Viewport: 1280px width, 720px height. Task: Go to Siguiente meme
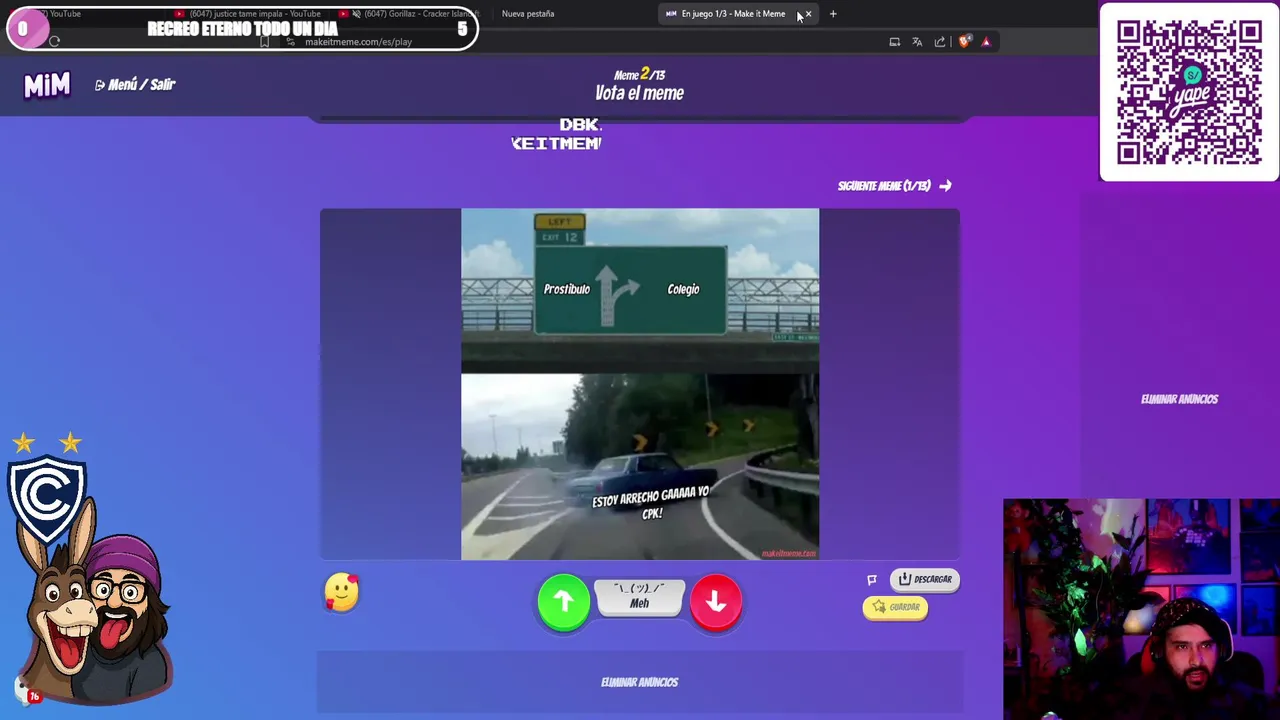coord(894,186)
